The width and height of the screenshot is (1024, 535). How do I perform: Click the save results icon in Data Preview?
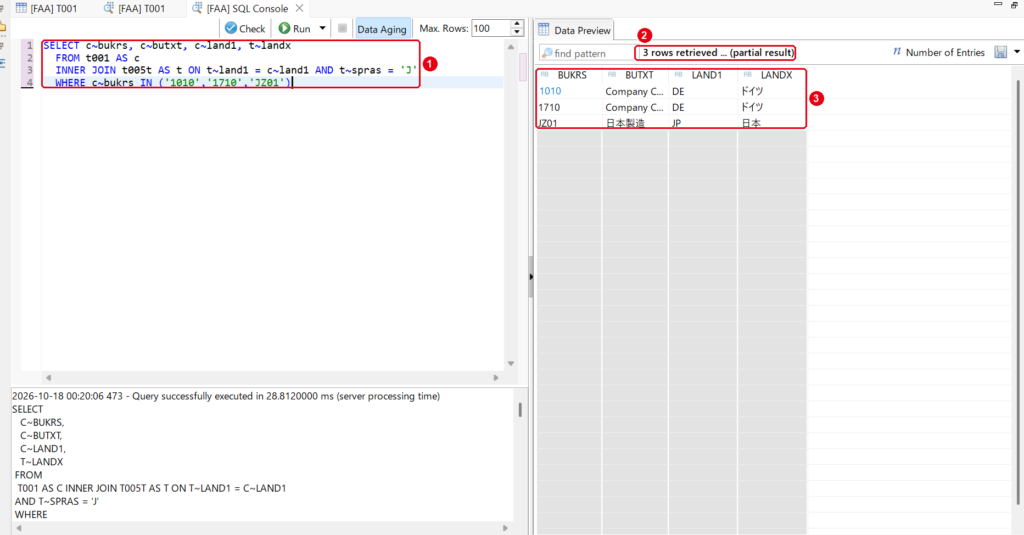1000,52
